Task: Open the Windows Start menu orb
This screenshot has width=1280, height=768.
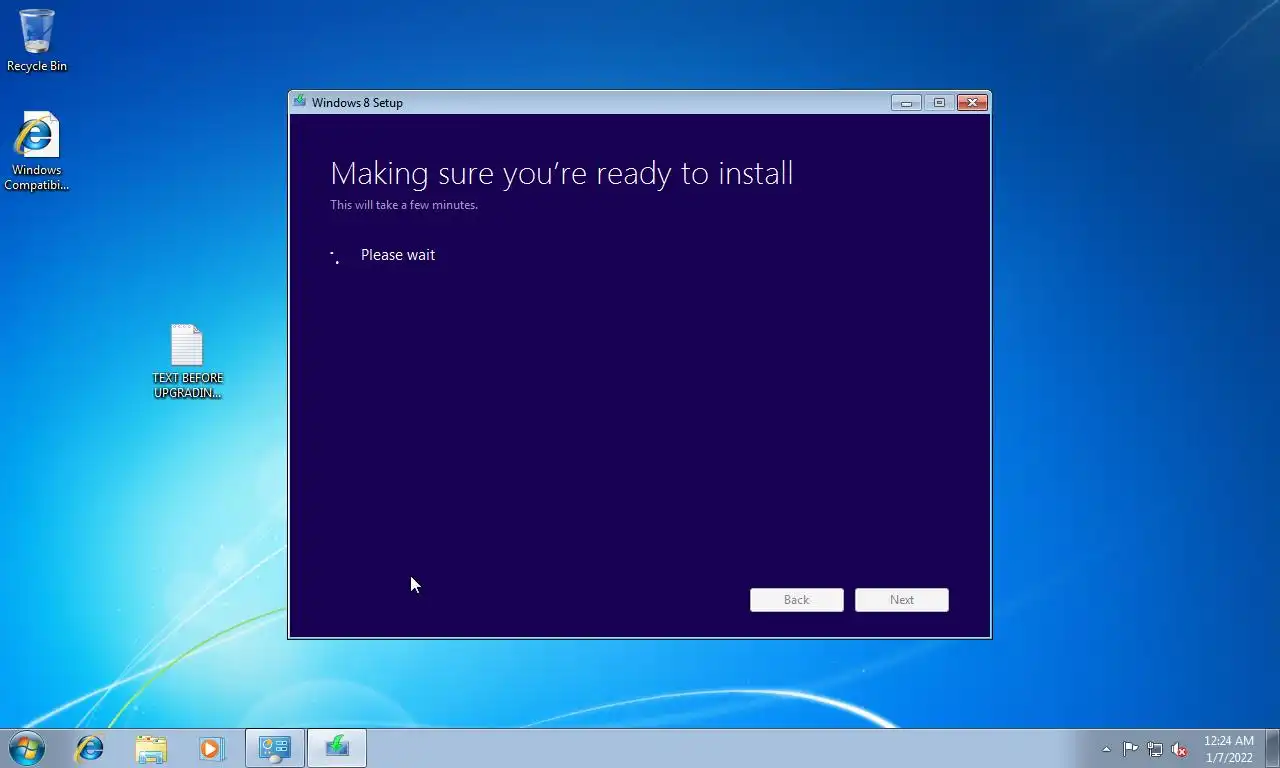Action: pos(27,748)
